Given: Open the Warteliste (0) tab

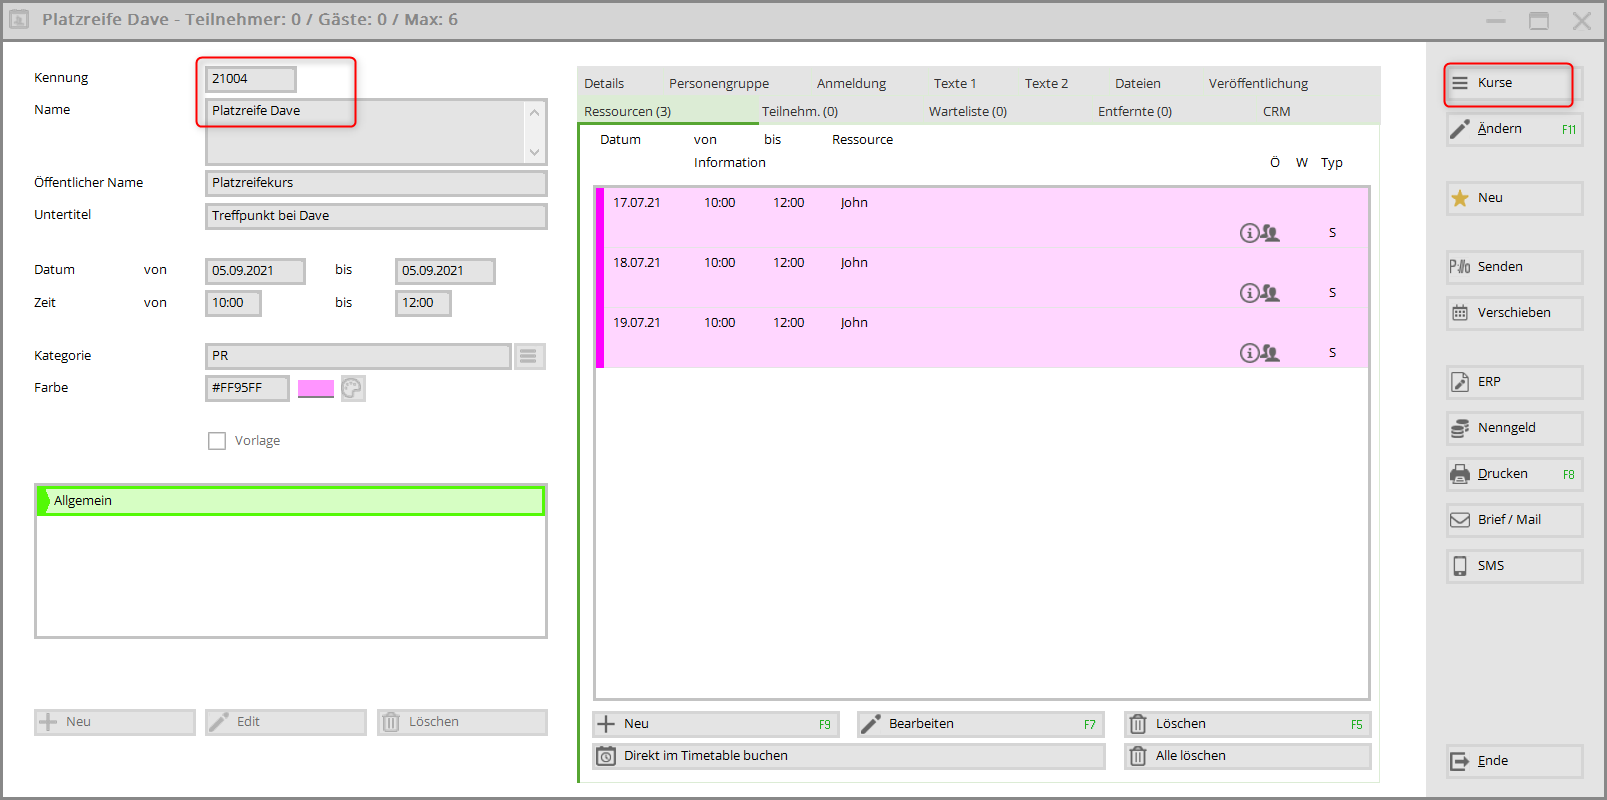Looking at the screenshot, I should click(967, 112).
